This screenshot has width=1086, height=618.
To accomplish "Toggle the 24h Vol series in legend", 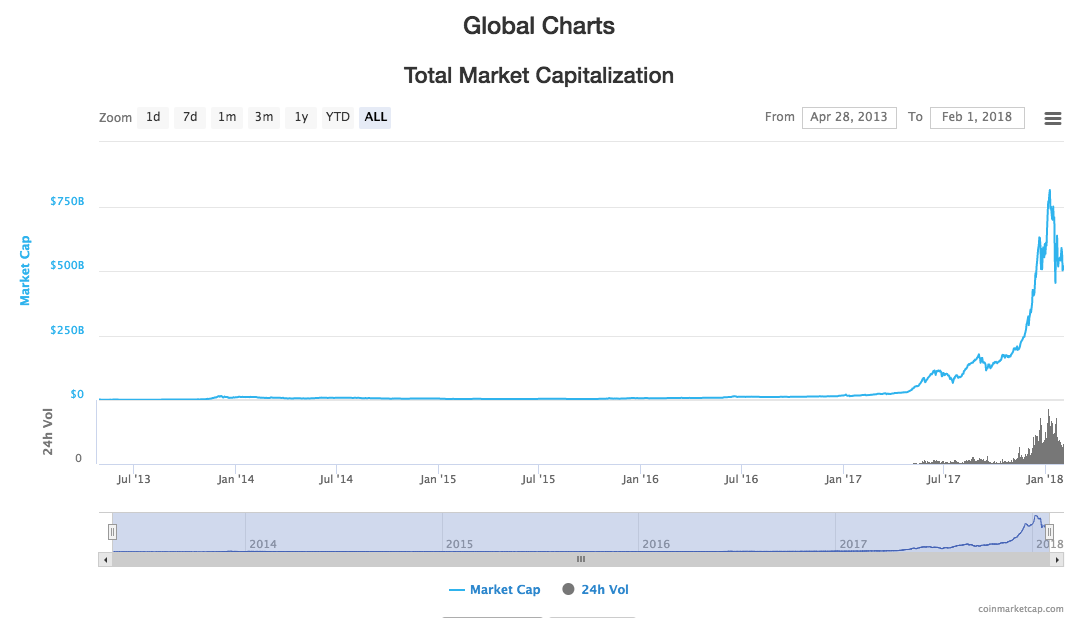I will pos(604,590).
